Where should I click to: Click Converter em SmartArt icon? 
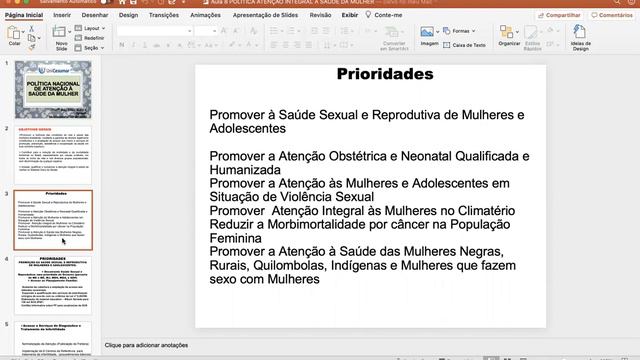(x=392, y=32)
